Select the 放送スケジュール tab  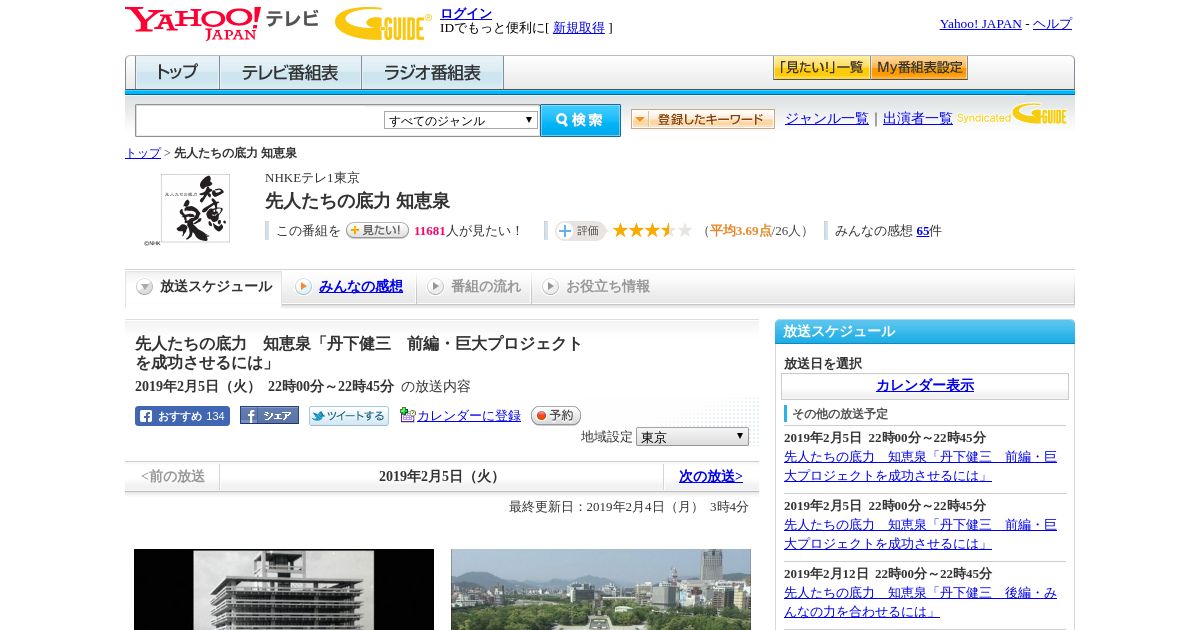click(204, 287)
